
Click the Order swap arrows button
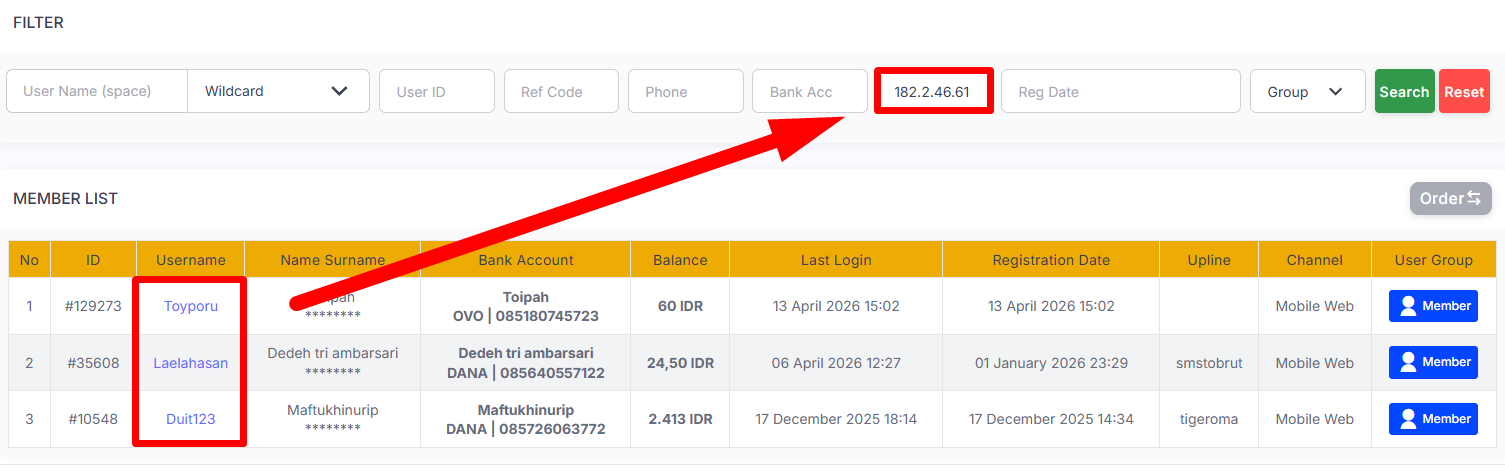[x=1450, y=198]
